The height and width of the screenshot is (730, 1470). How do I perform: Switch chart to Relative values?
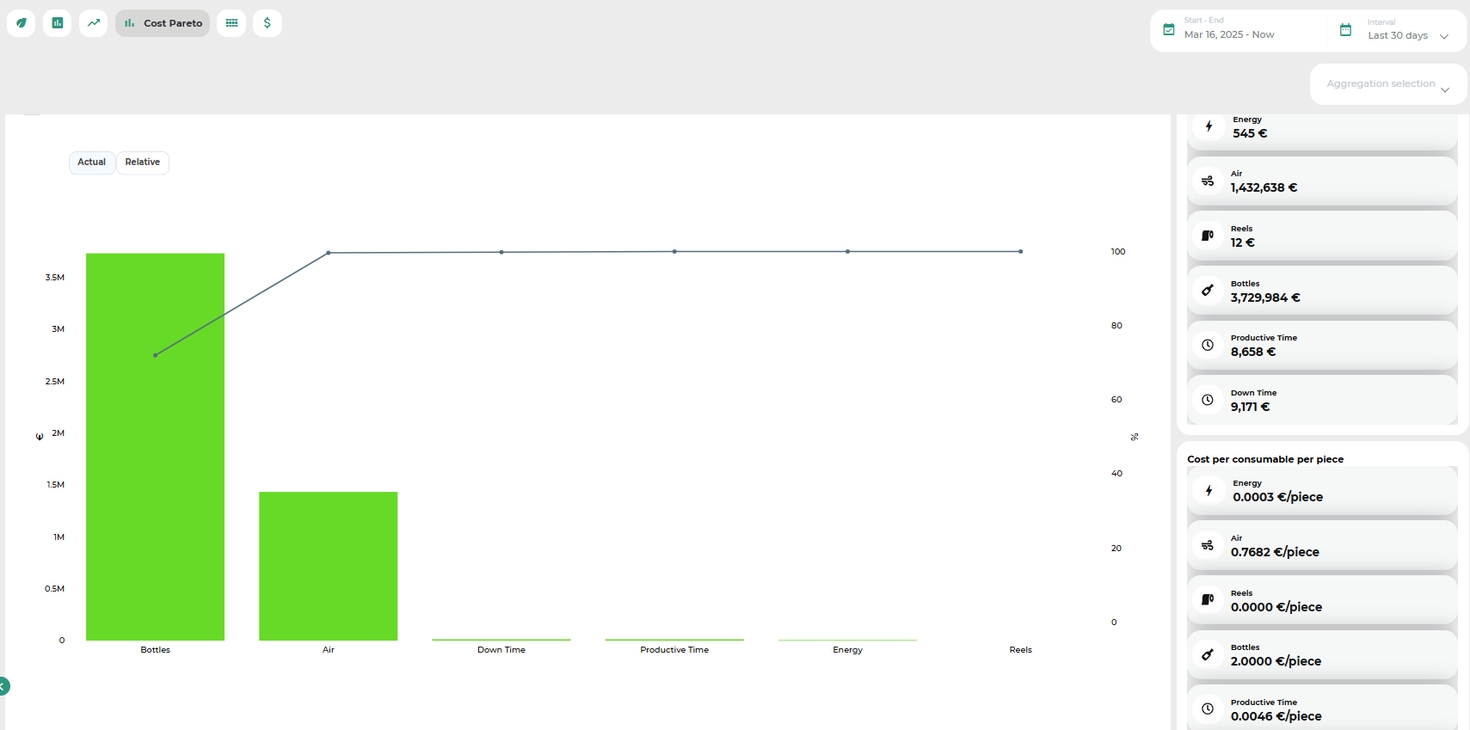142,162
